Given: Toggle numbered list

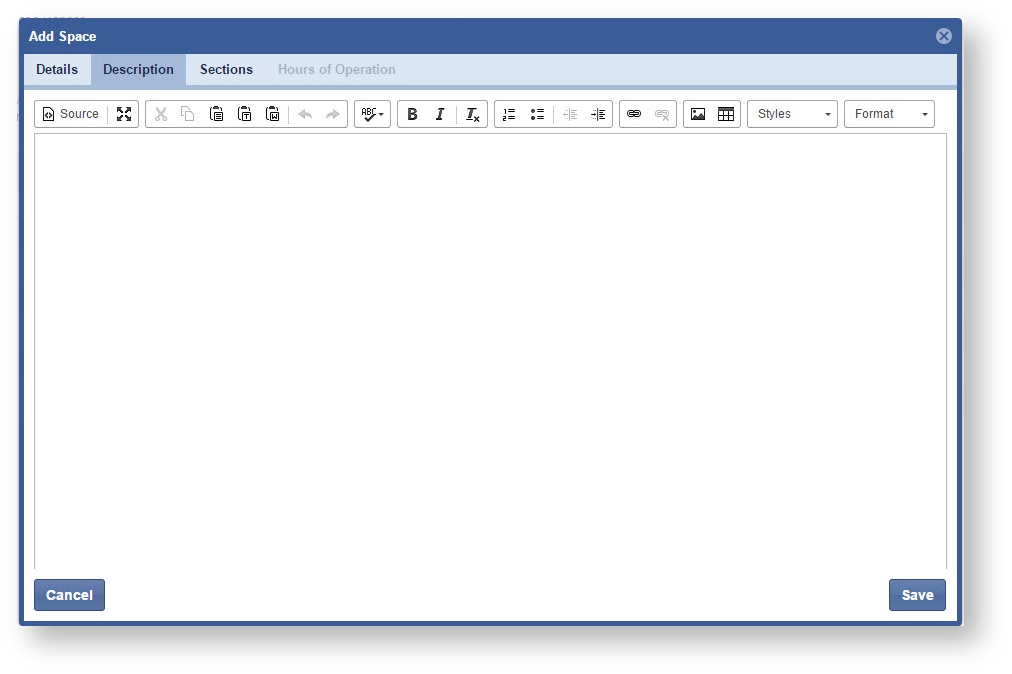Looking at the screenshot, I should click(x=509, y=114).
